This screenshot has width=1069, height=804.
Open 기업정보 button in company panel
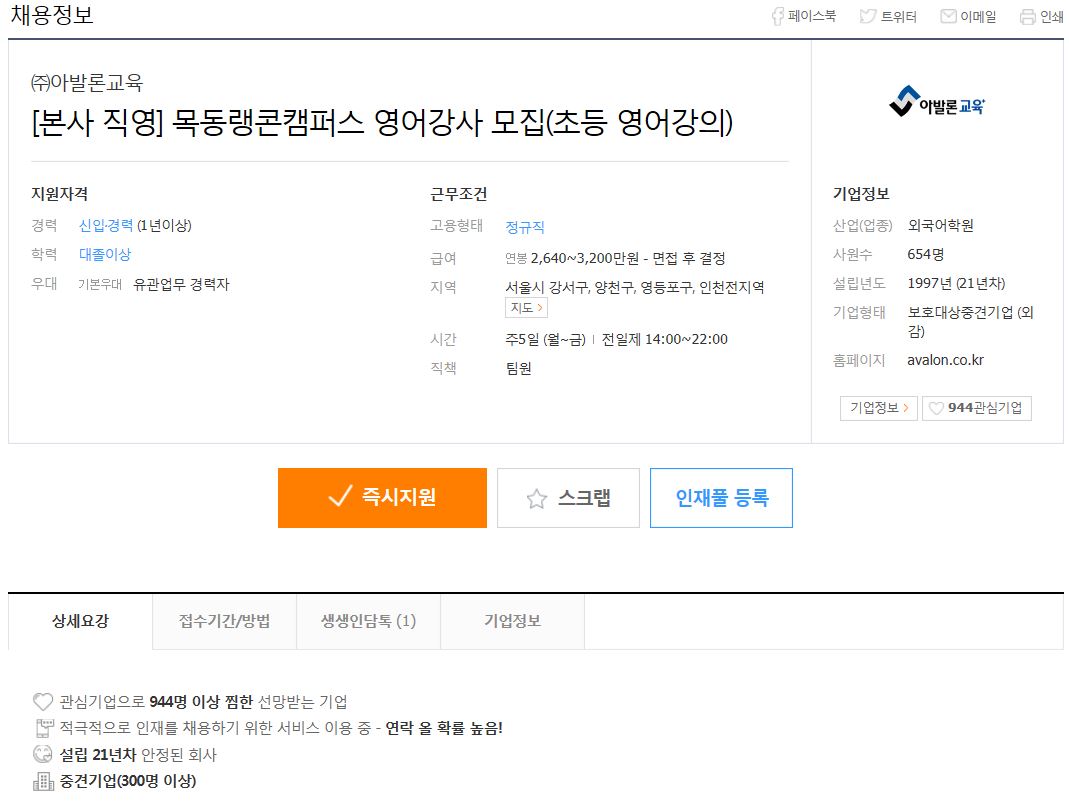coord(879,408)
